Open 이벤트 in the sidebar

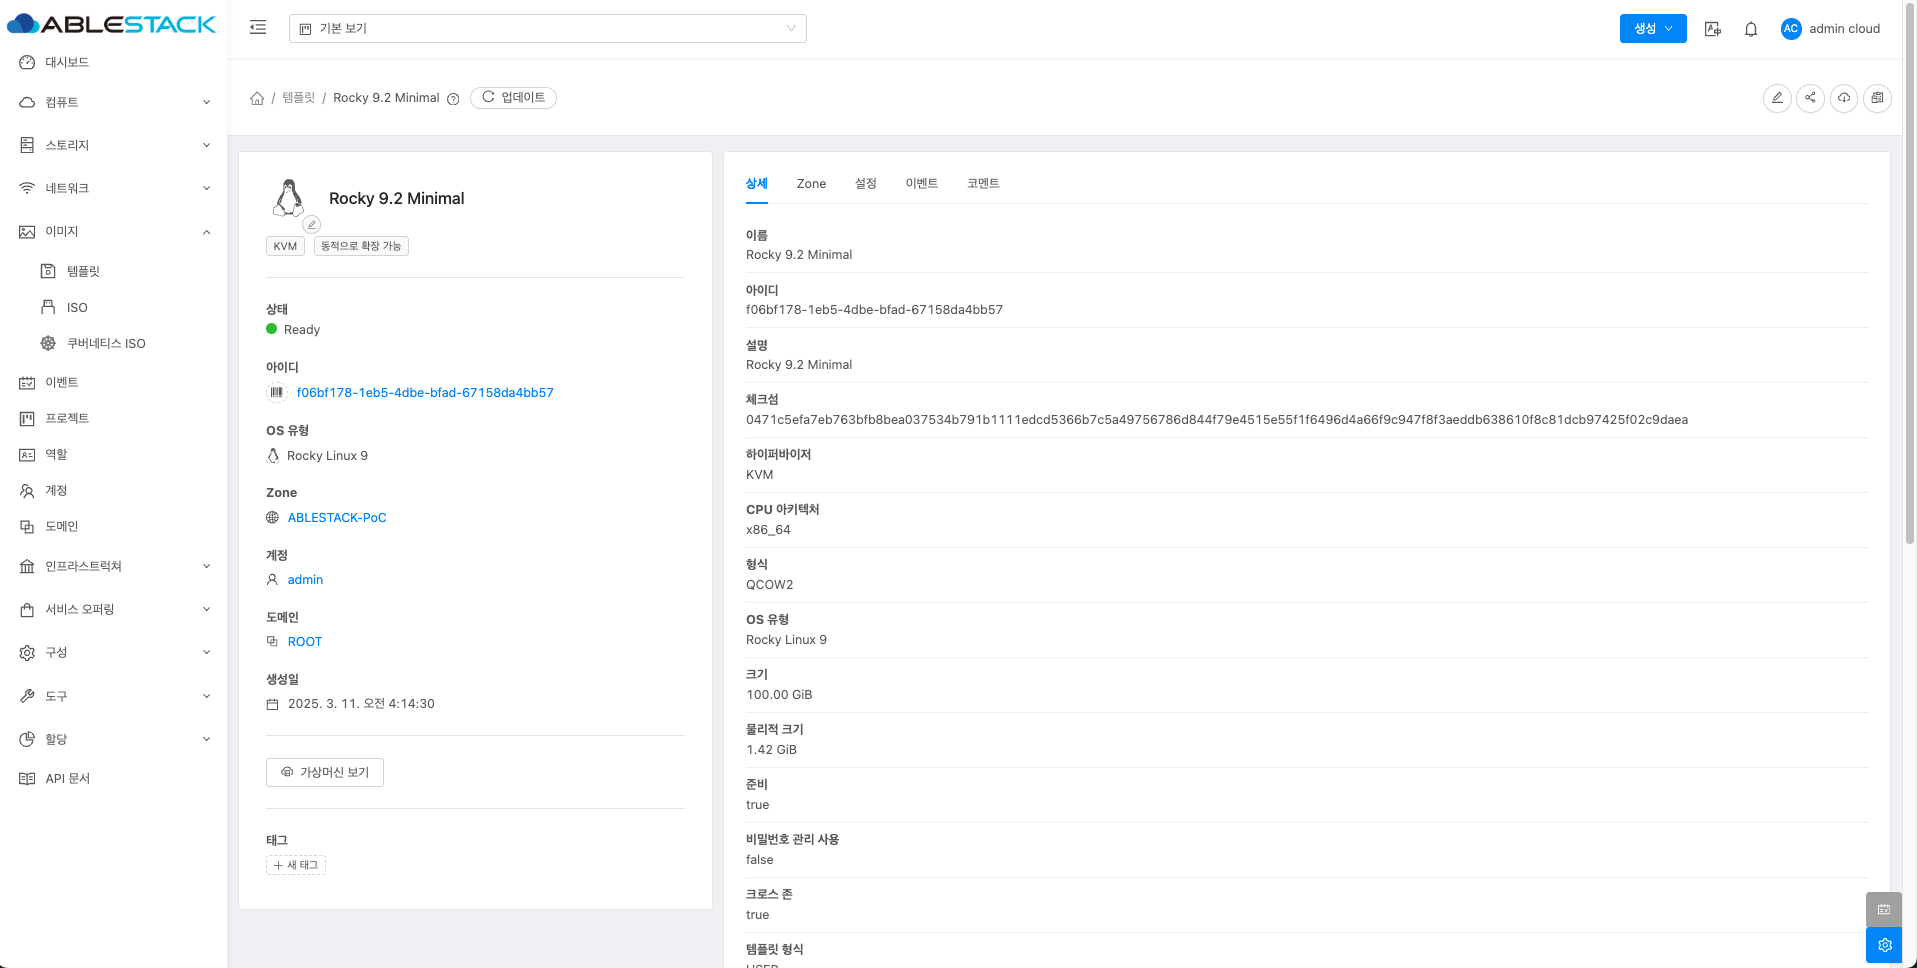[61, 383]
